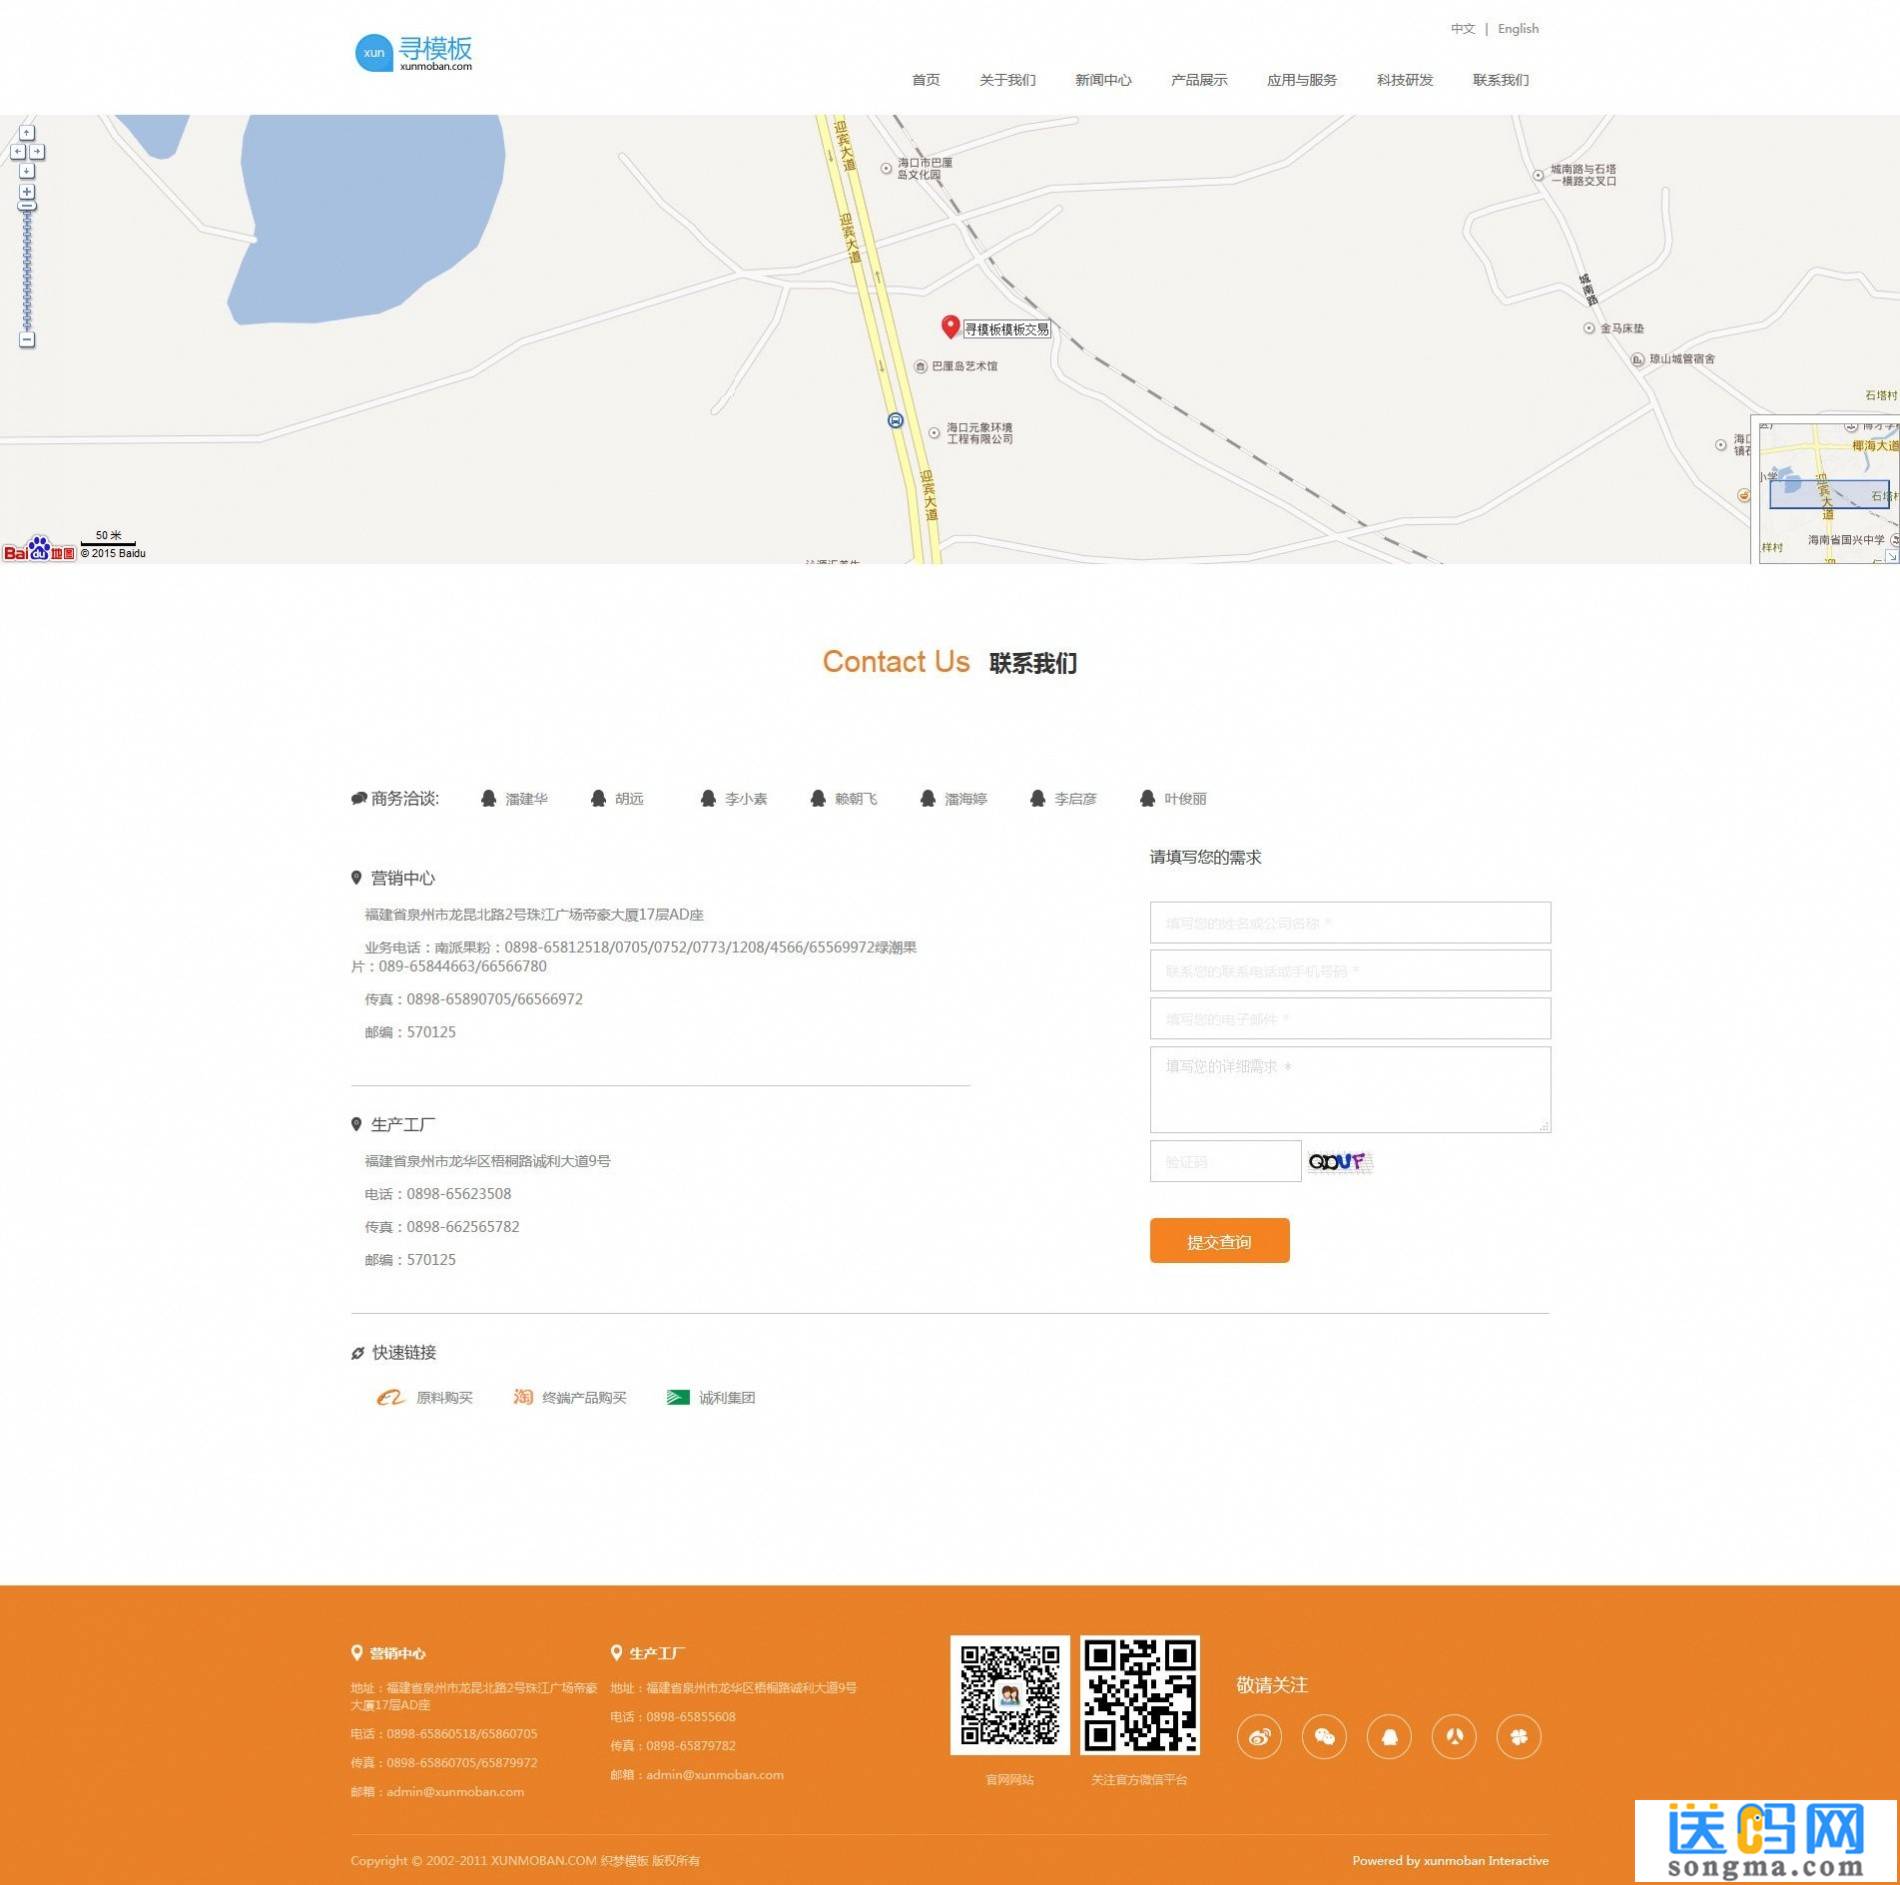
Task: Open the 产品展示 nav item
Action: click(1199, 80)
